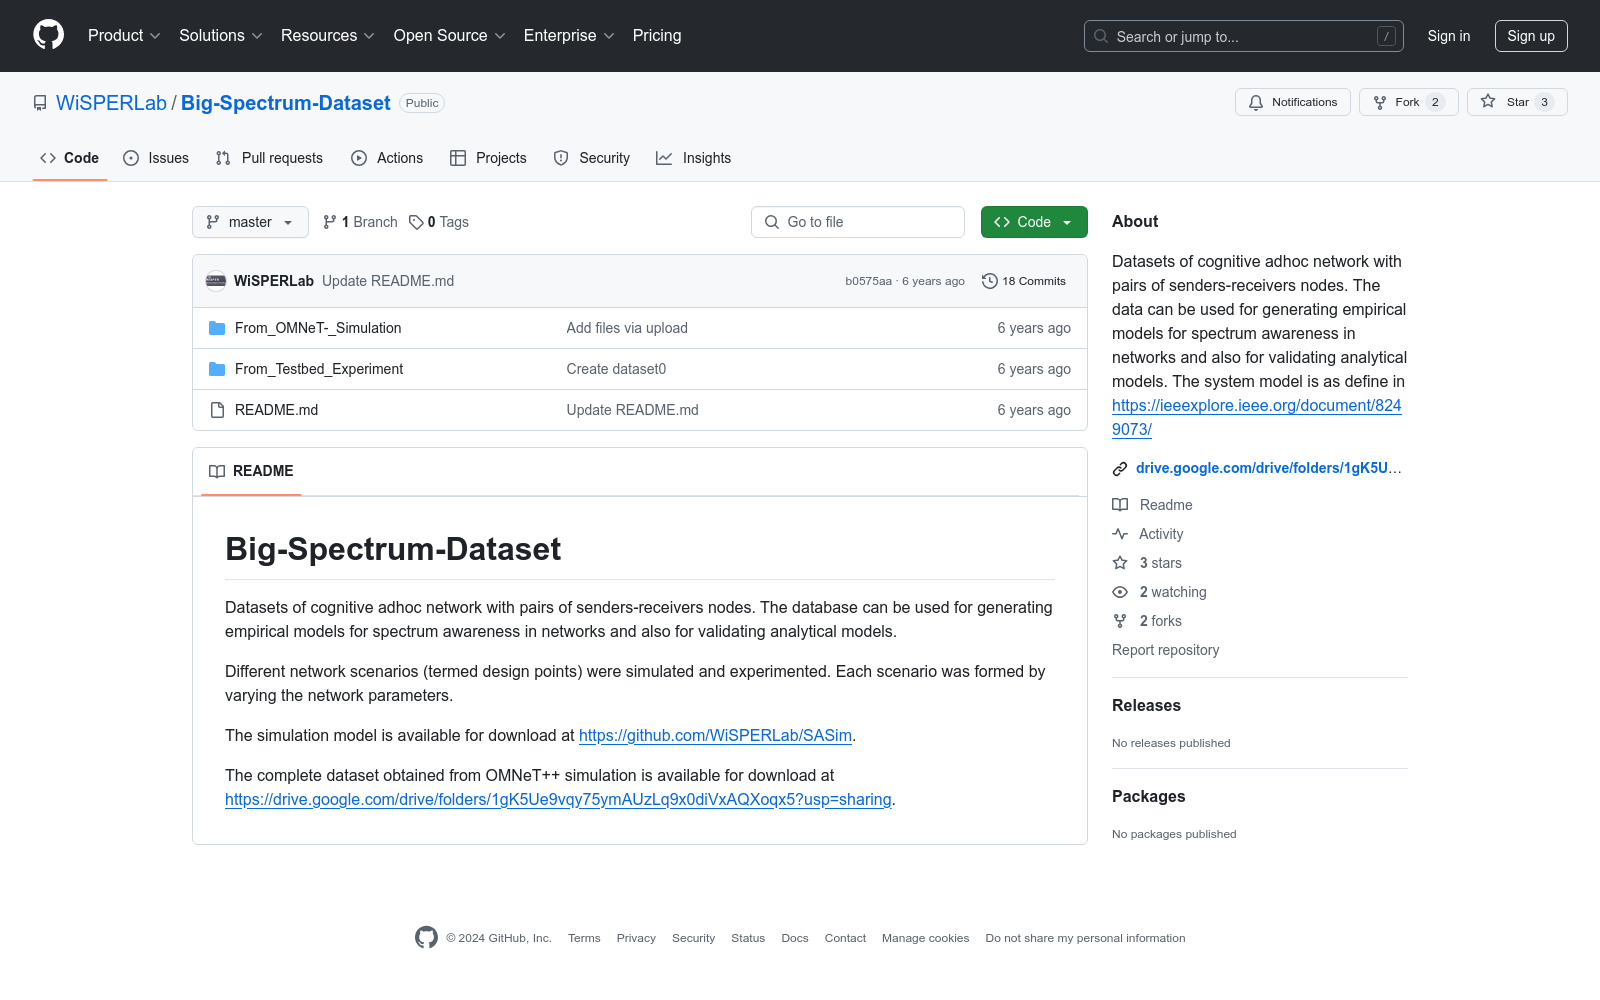Screen dimensions: 1600x1000
Task: Click the repository icon beside WiSPERLab
Action: (x=40, y=103)
